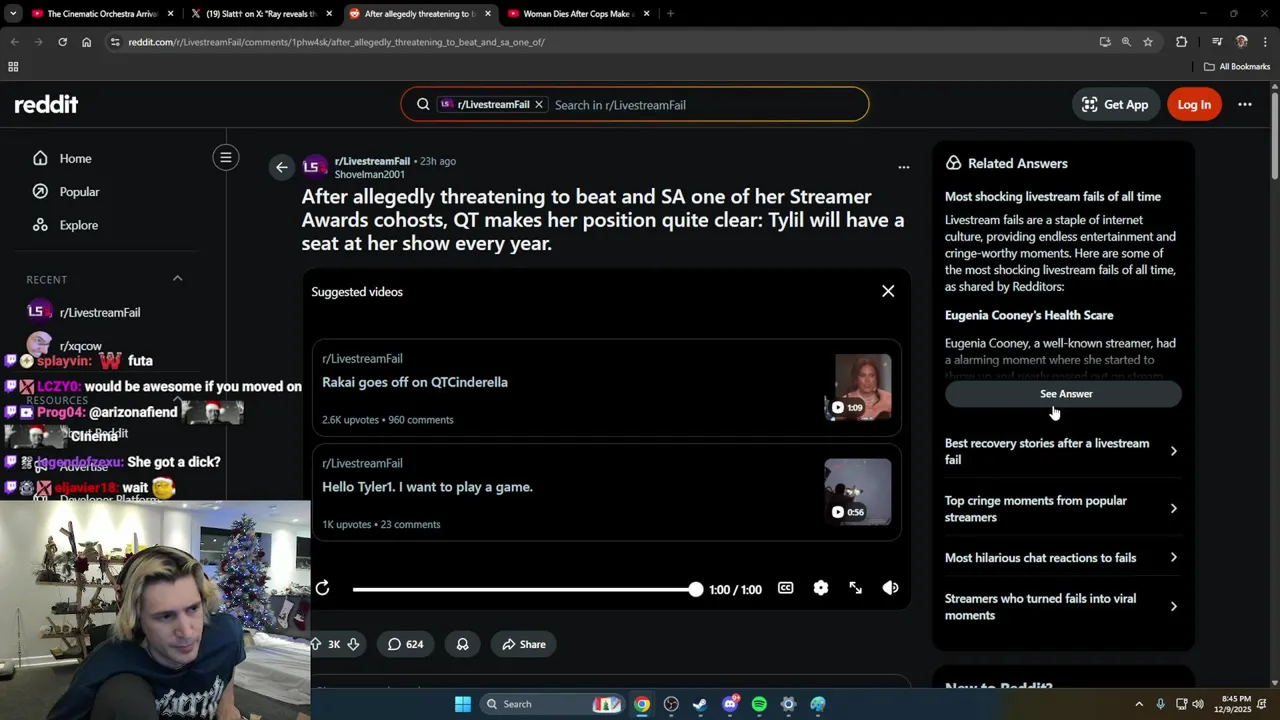
Task: Give award to the post
Action: (x=462, y=644)
